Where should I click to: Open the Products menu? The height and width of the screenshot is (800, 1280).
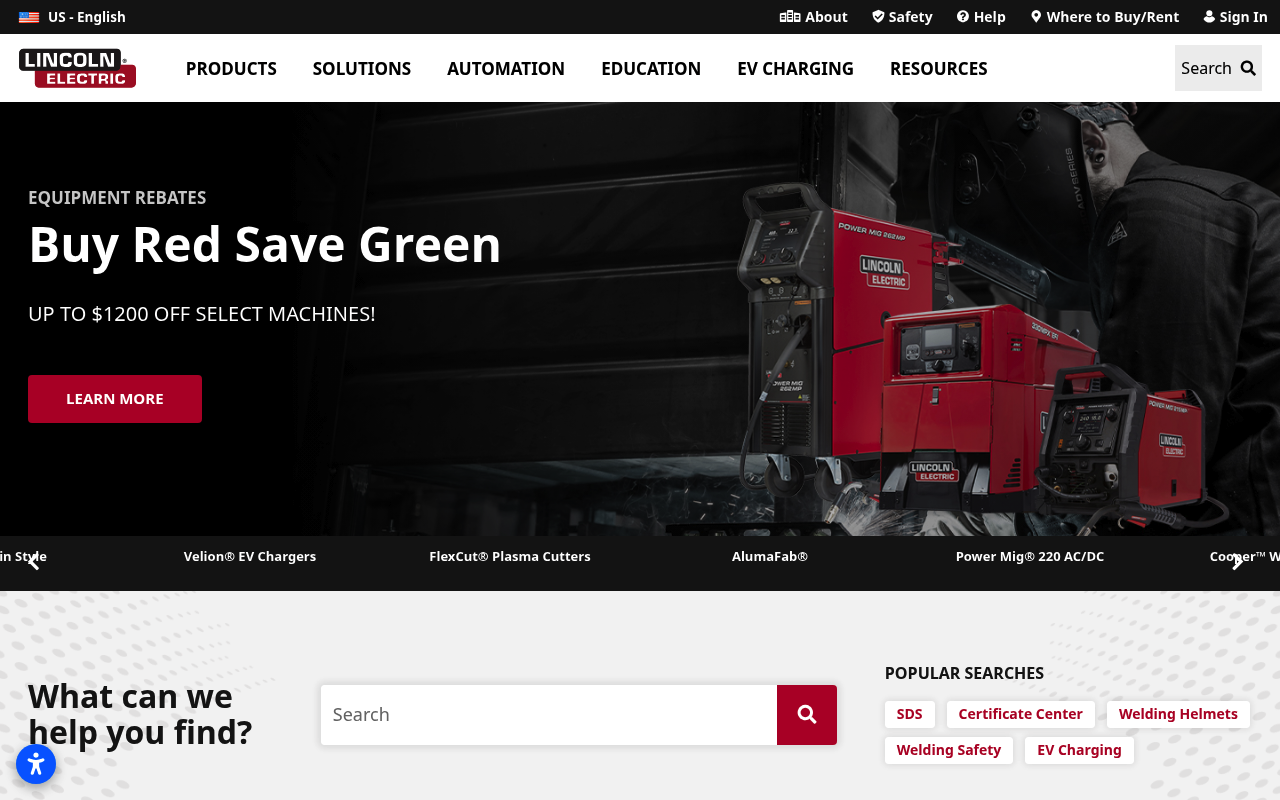click(x=231, y=68)
